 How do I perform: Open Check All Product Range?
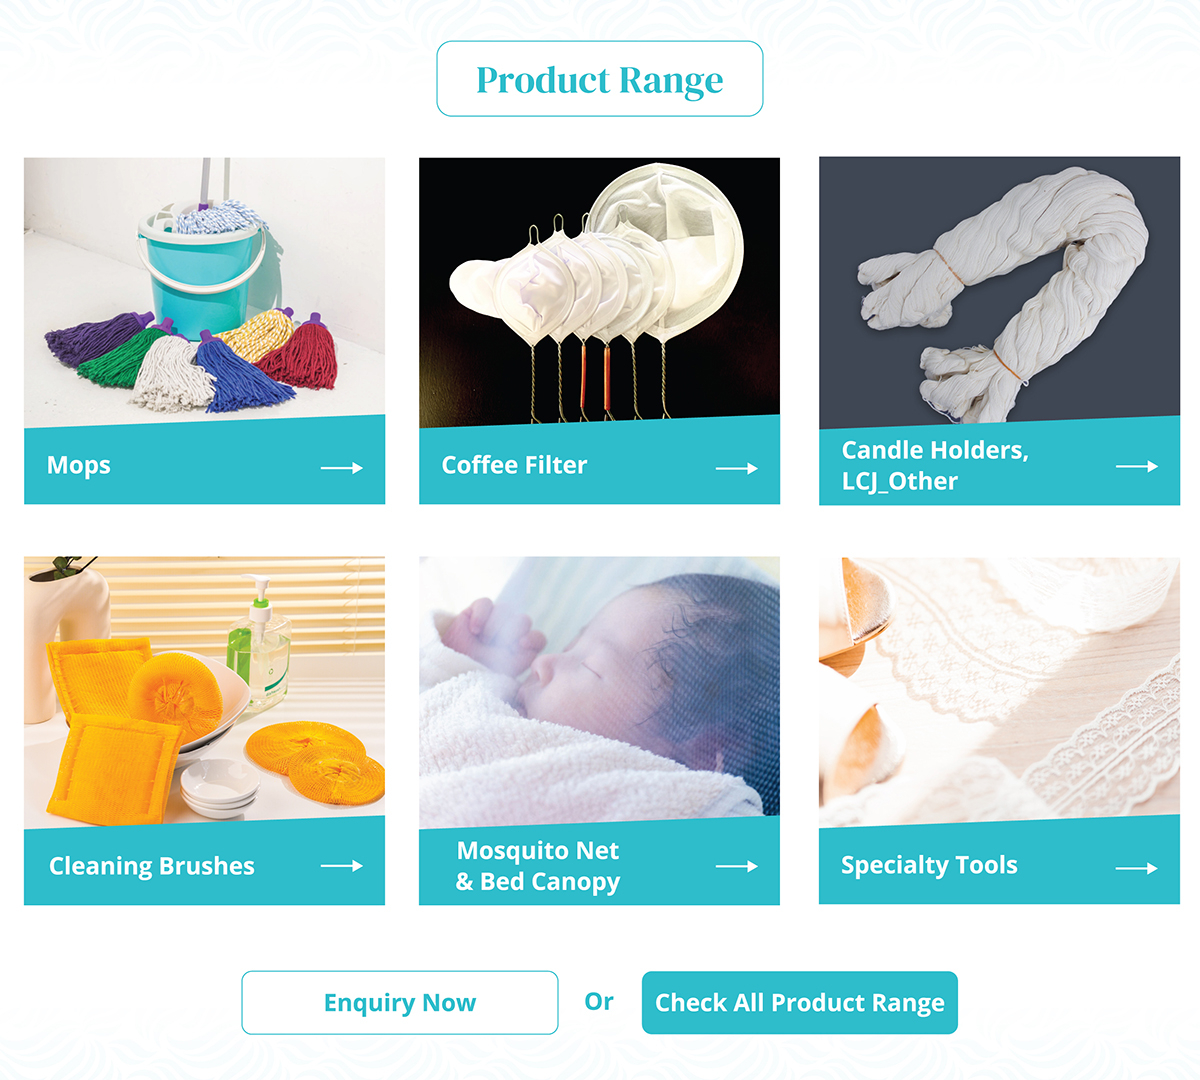[799, 1002]
